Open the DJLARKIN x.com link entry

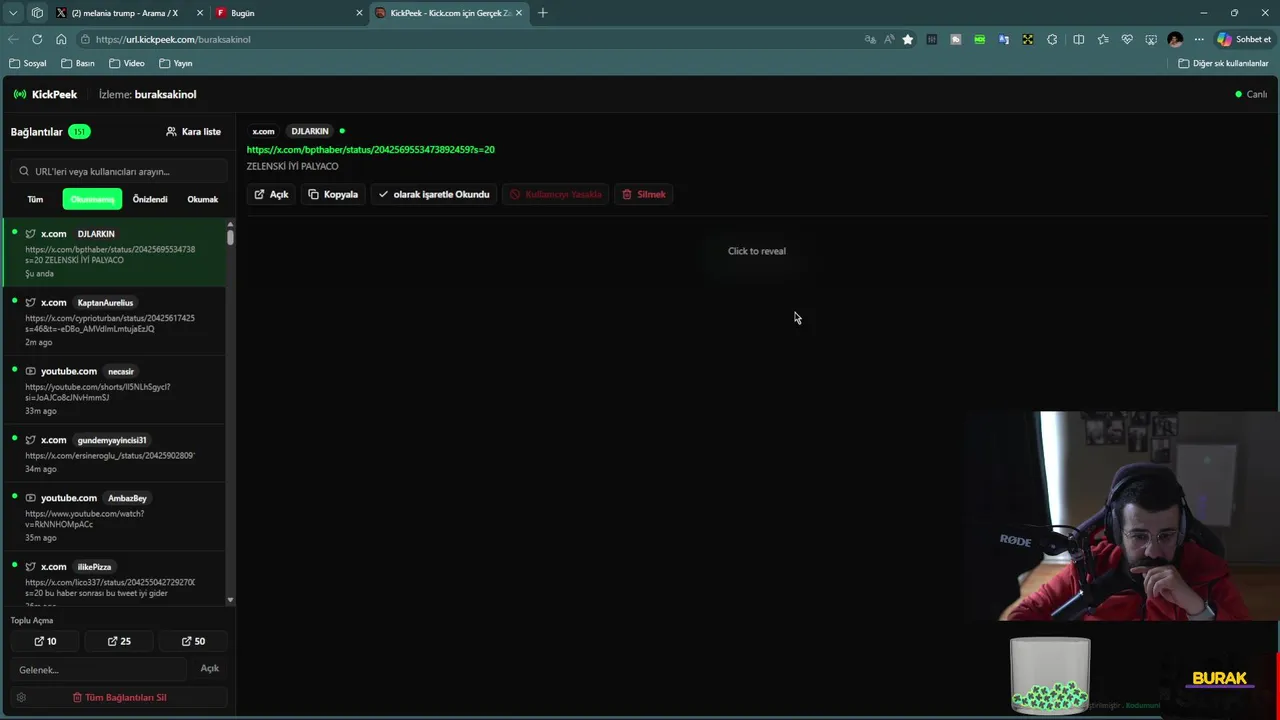coord(115,253)
